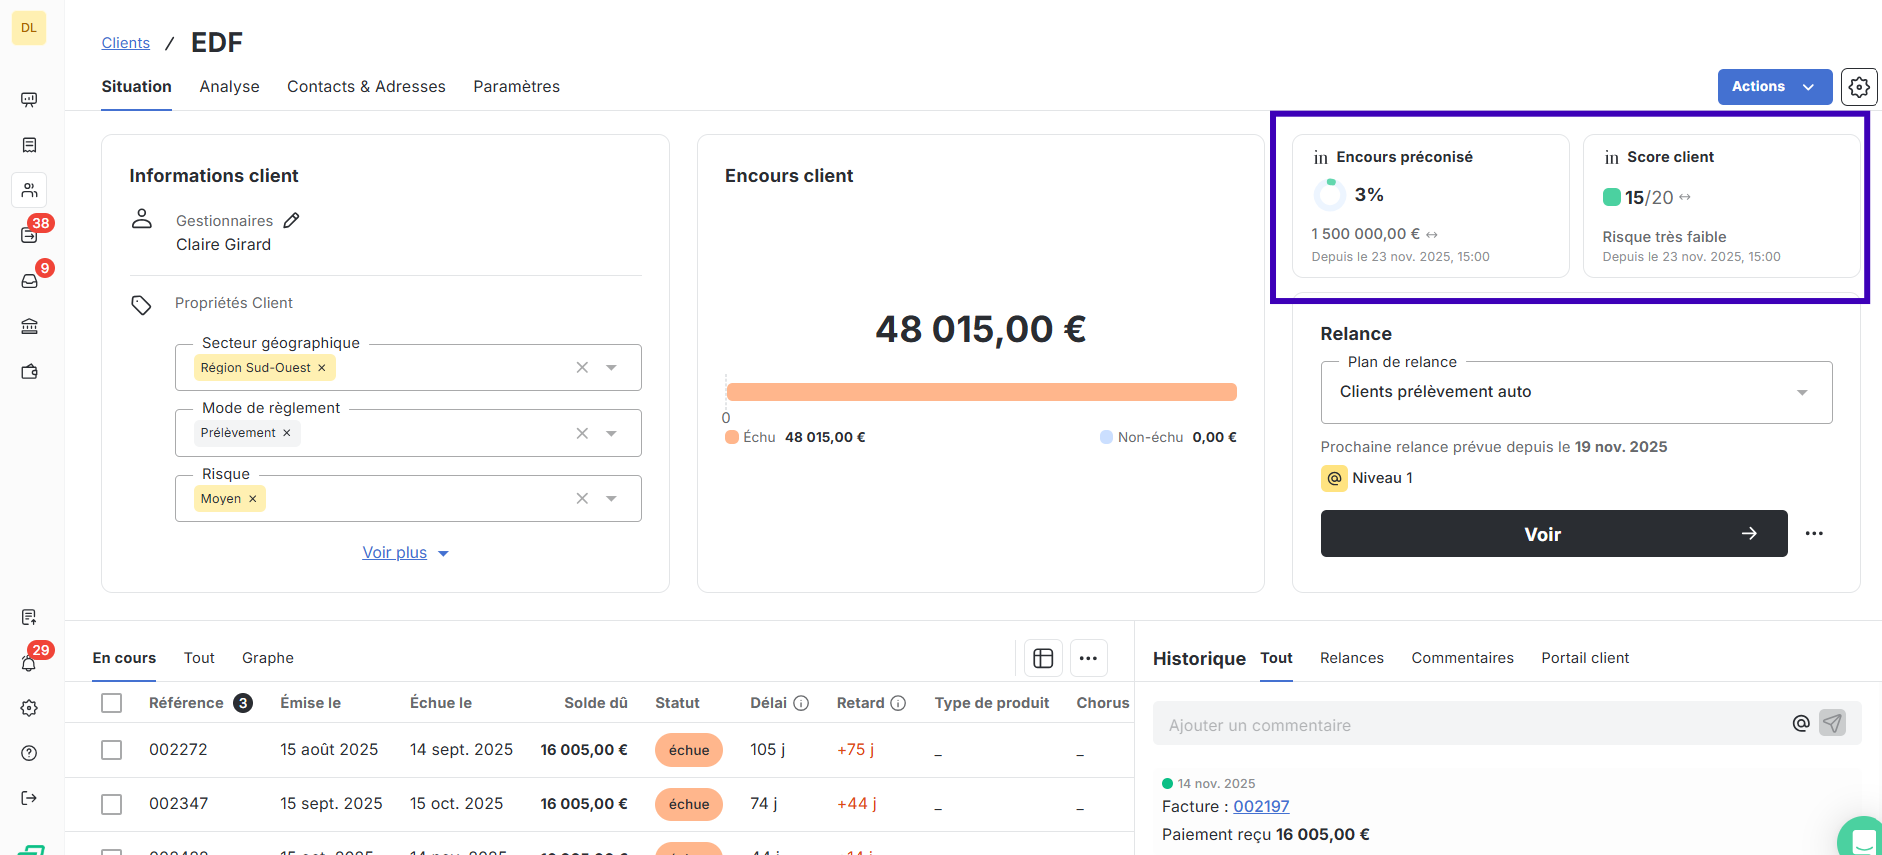Open the wallet sidebar icon
Screen dimensions: 1882x855
[x=29, y=371]
